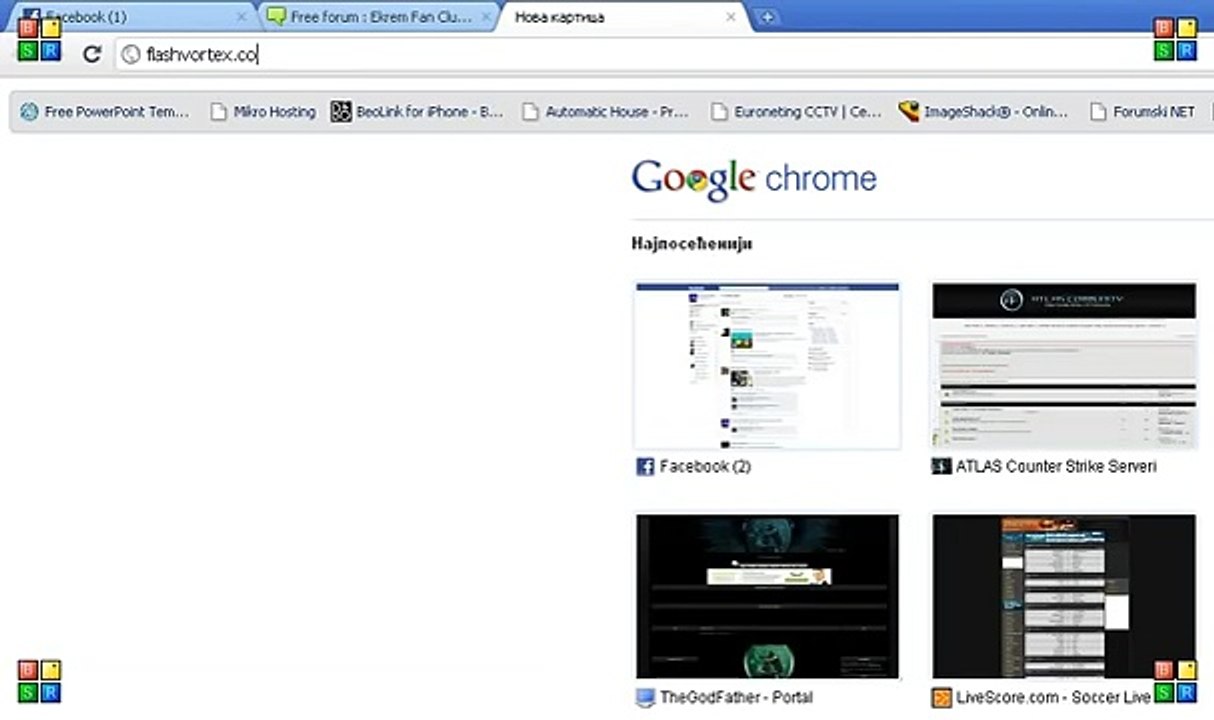Open the Forumski NET bookmark
1214x720 pixels.
point(1143,112)
